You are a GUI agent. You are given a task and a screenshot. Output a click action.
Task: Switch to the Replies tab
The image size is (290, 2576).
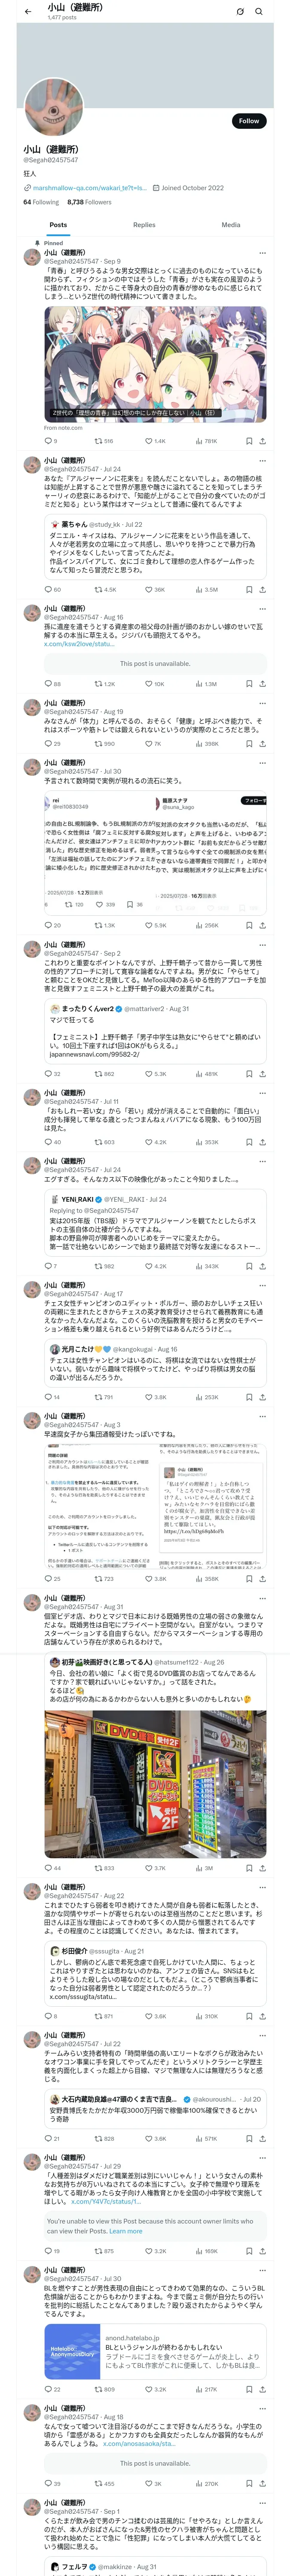tap(144, 225)
